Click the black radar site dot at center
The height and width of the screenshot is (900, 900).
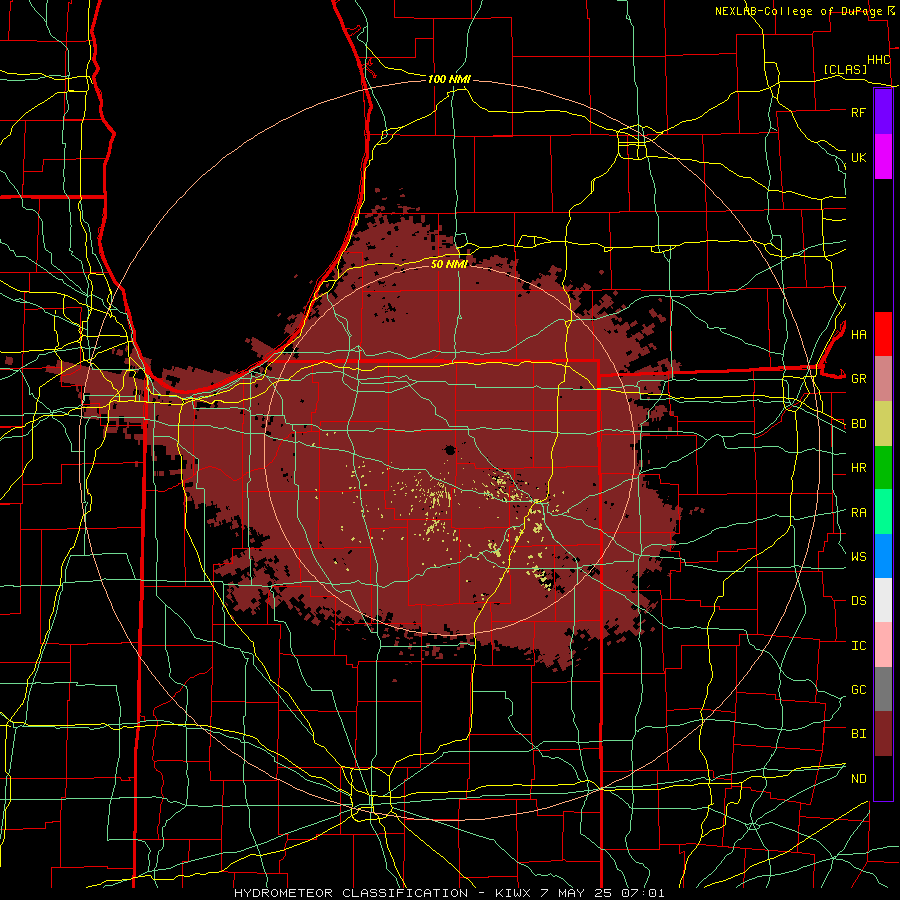tap(449, 449)
